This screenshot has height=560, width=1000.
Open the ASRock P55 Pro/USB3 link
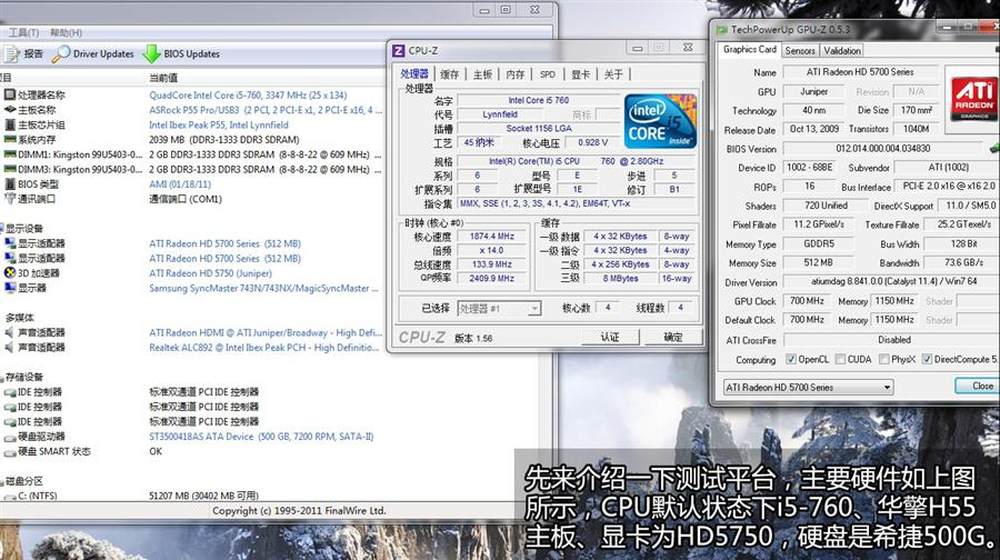[265, 110]
